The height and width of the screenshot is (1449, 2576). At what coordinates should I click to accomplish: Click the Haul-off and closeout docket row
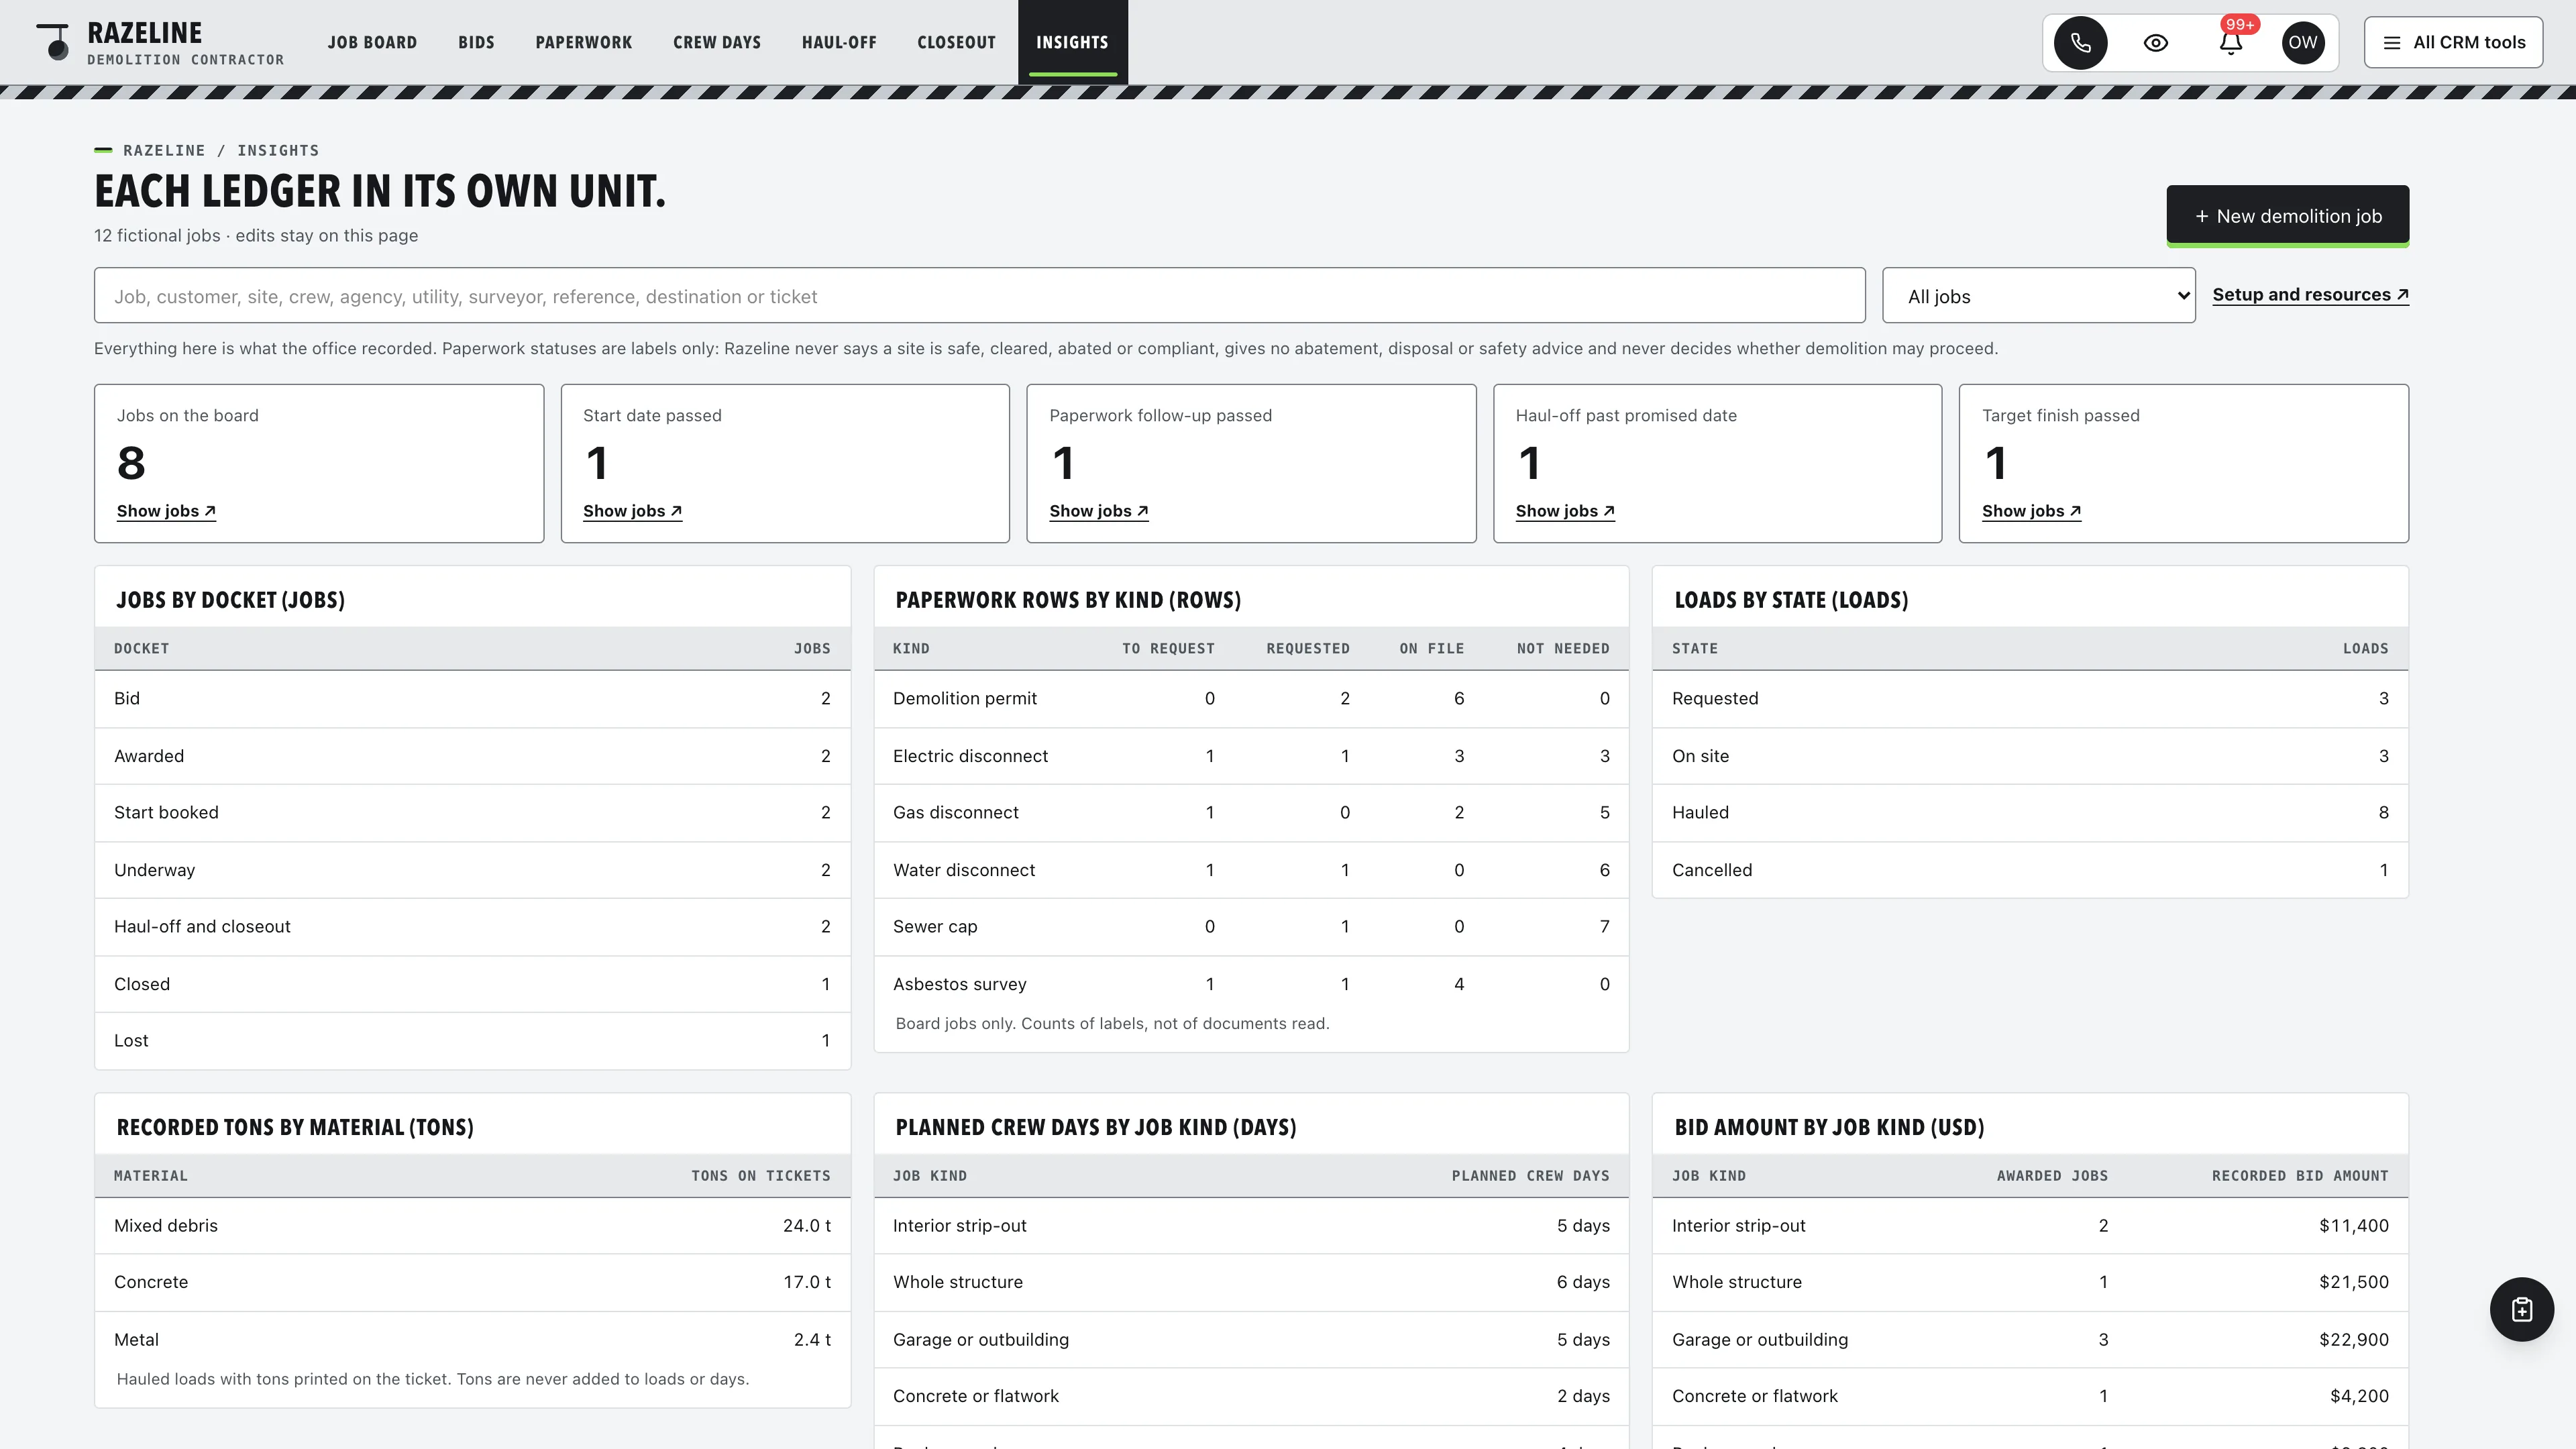tap(472, 927)
